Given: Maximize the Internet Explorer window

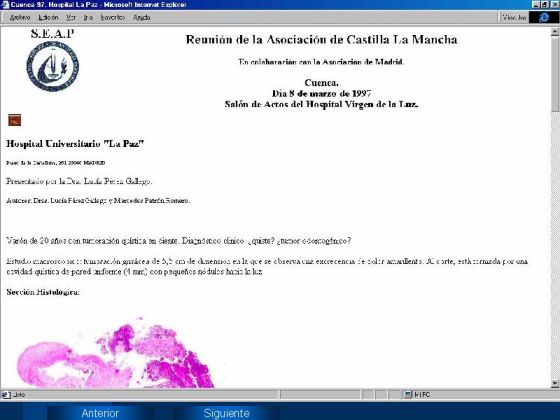Looking at the screenshot, I should [545, 5].
